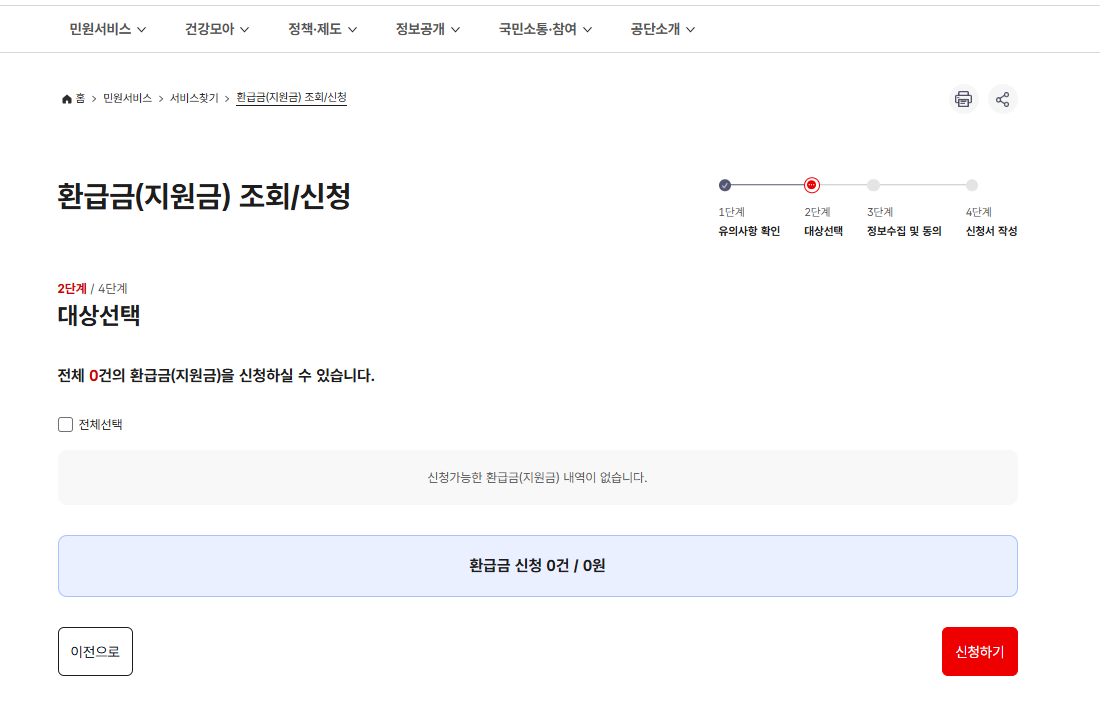Submit with the red 신청하기 button
This screenshot has width=1100, height=712.
coord(979,652)
